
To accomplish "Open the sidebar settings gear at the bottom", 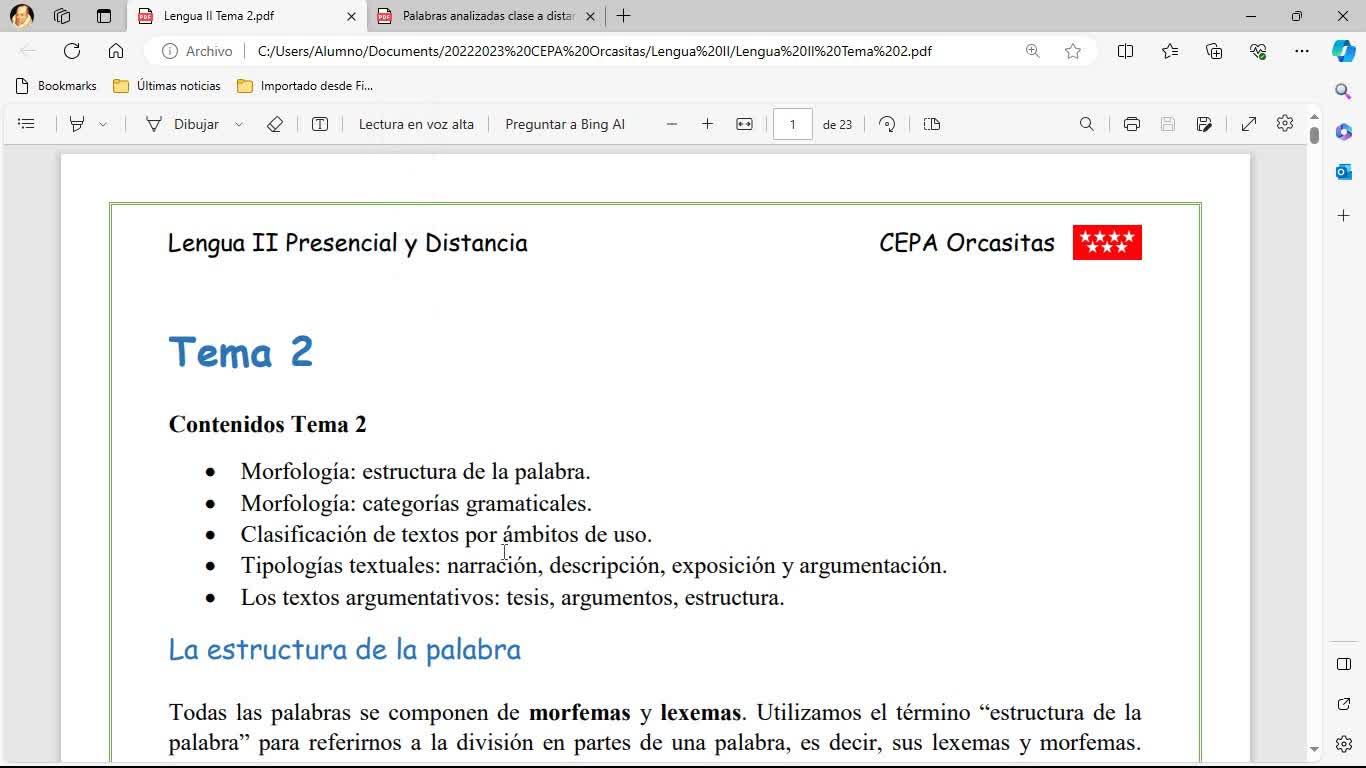I will 1343,745.
